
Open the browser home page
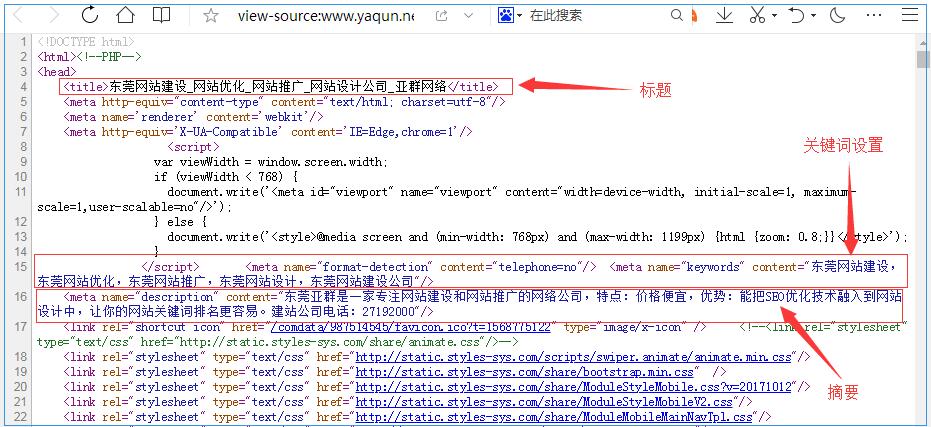[x=125, y=15]
